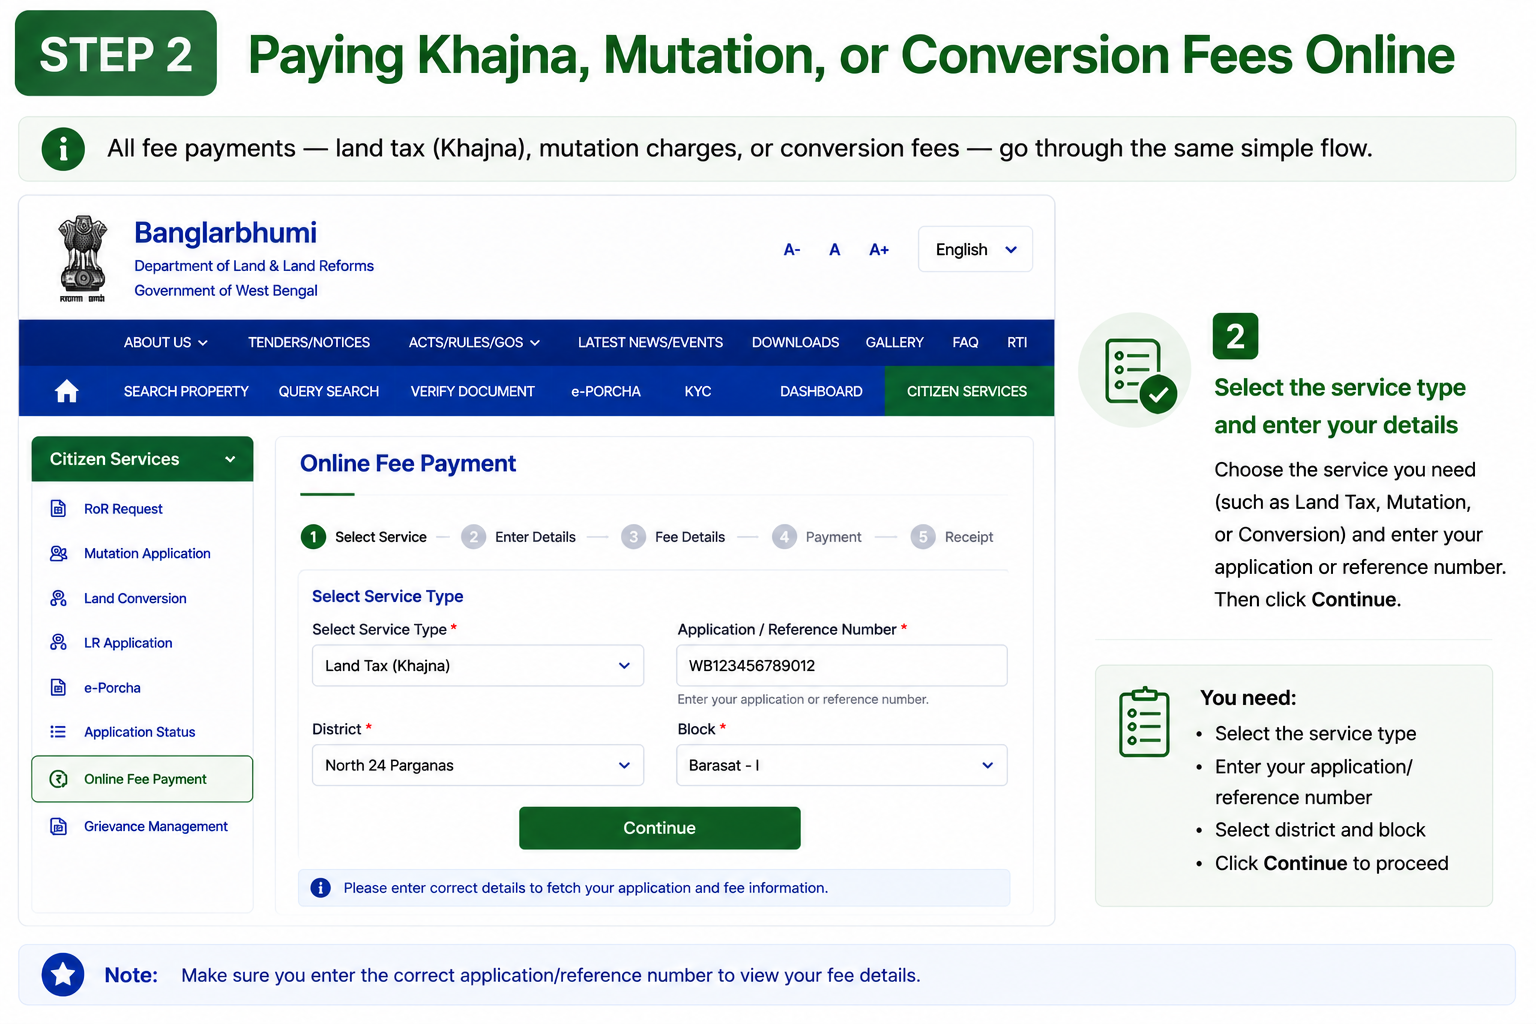Open LATEST NEWS/EVENTS menu item

coord(650,342)
